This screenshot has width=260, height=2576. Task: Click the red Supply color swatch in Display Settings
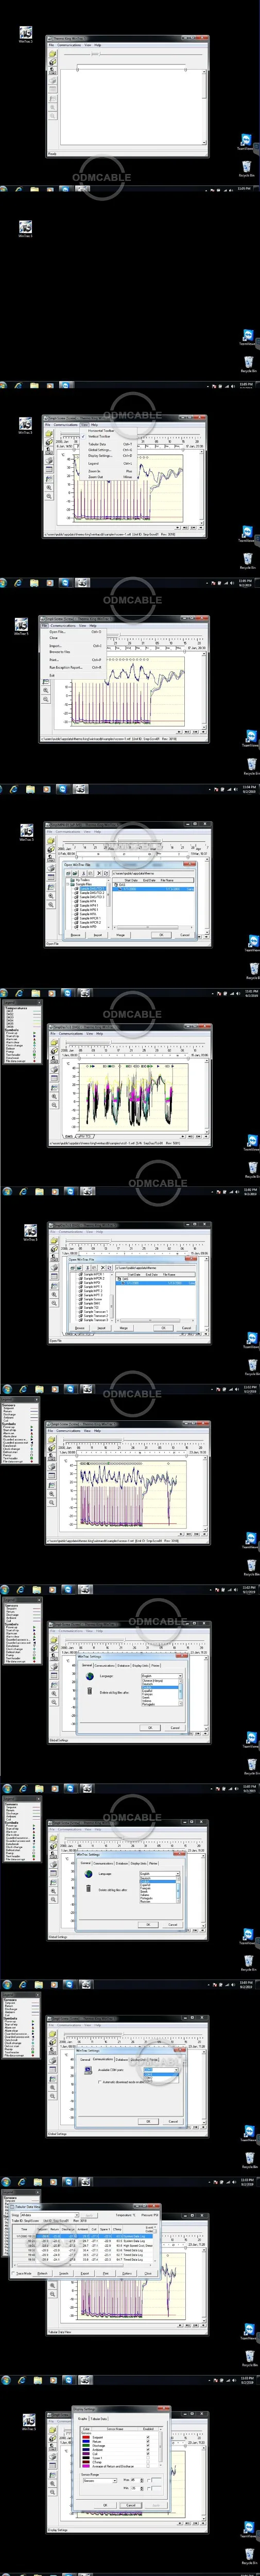(x=86, y=2437)
